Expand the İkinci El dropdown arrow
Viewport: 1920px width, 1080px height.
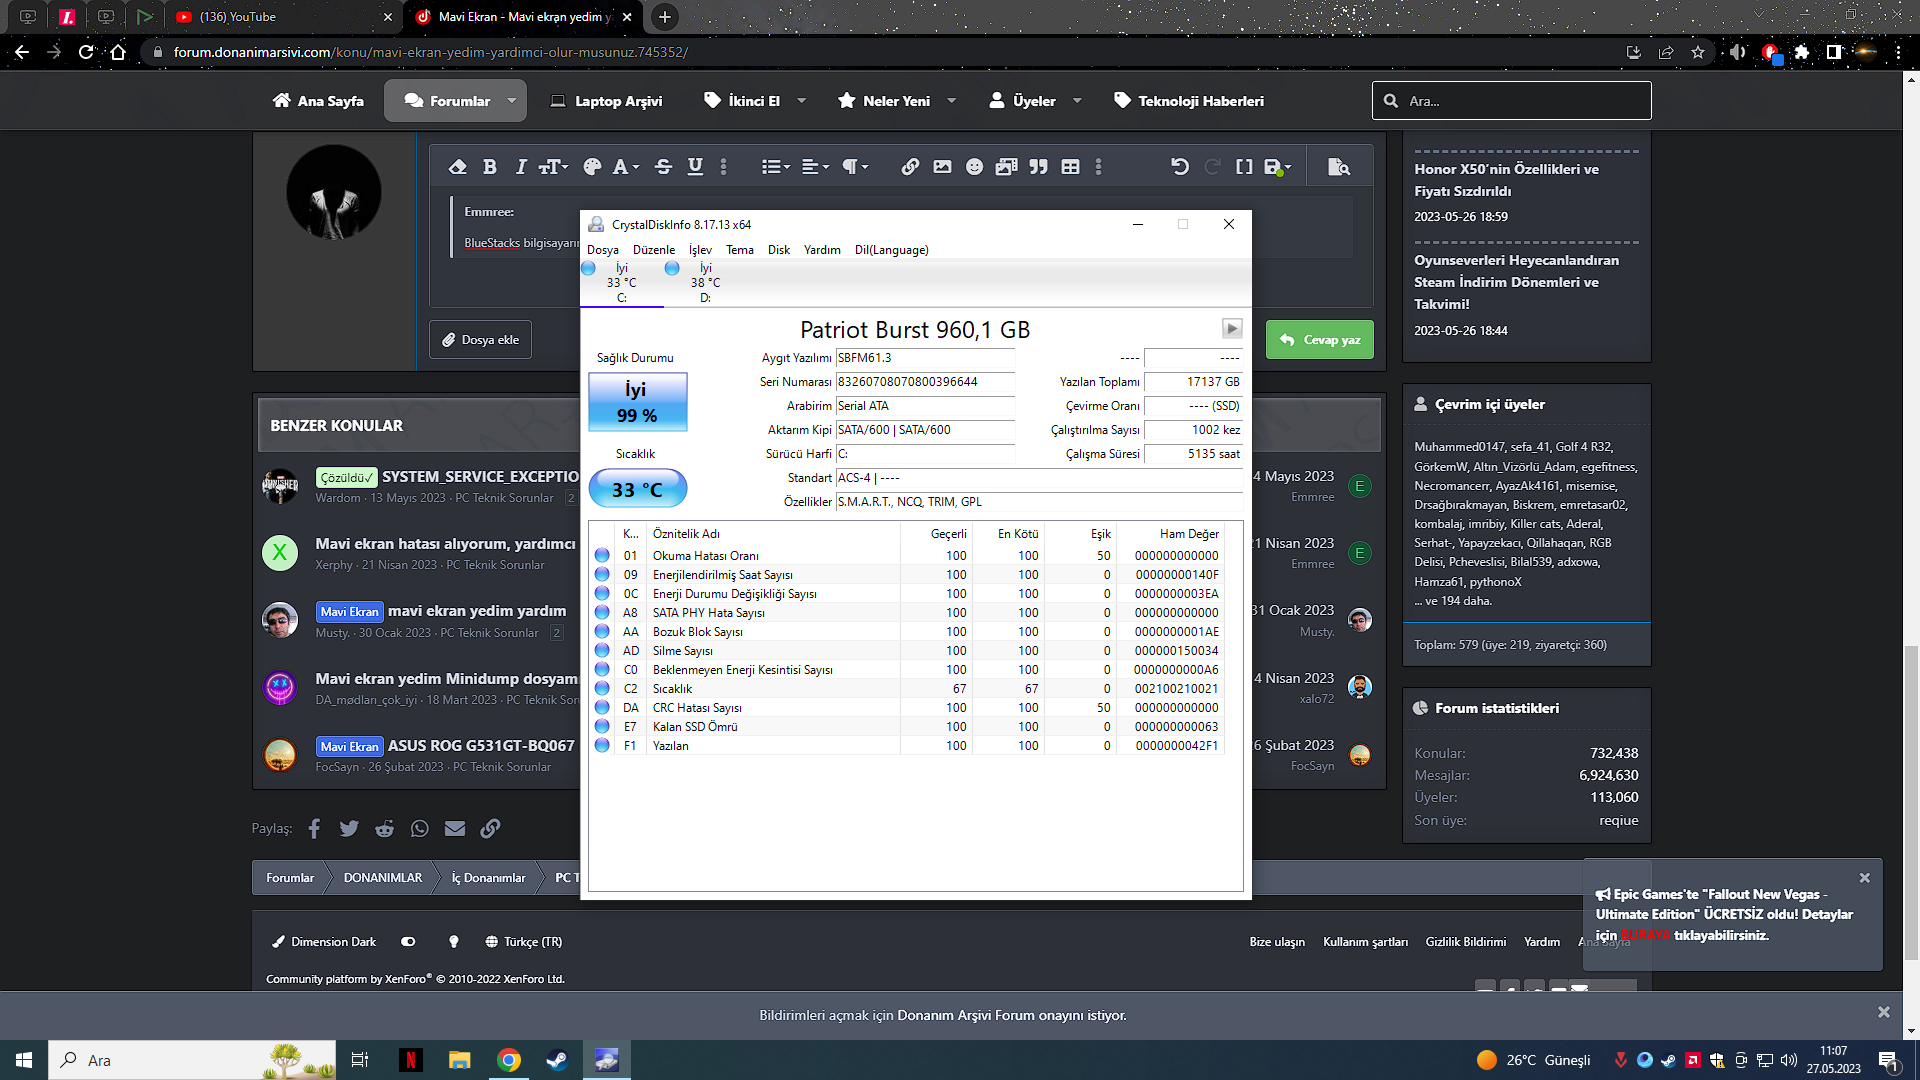[801, 101]
